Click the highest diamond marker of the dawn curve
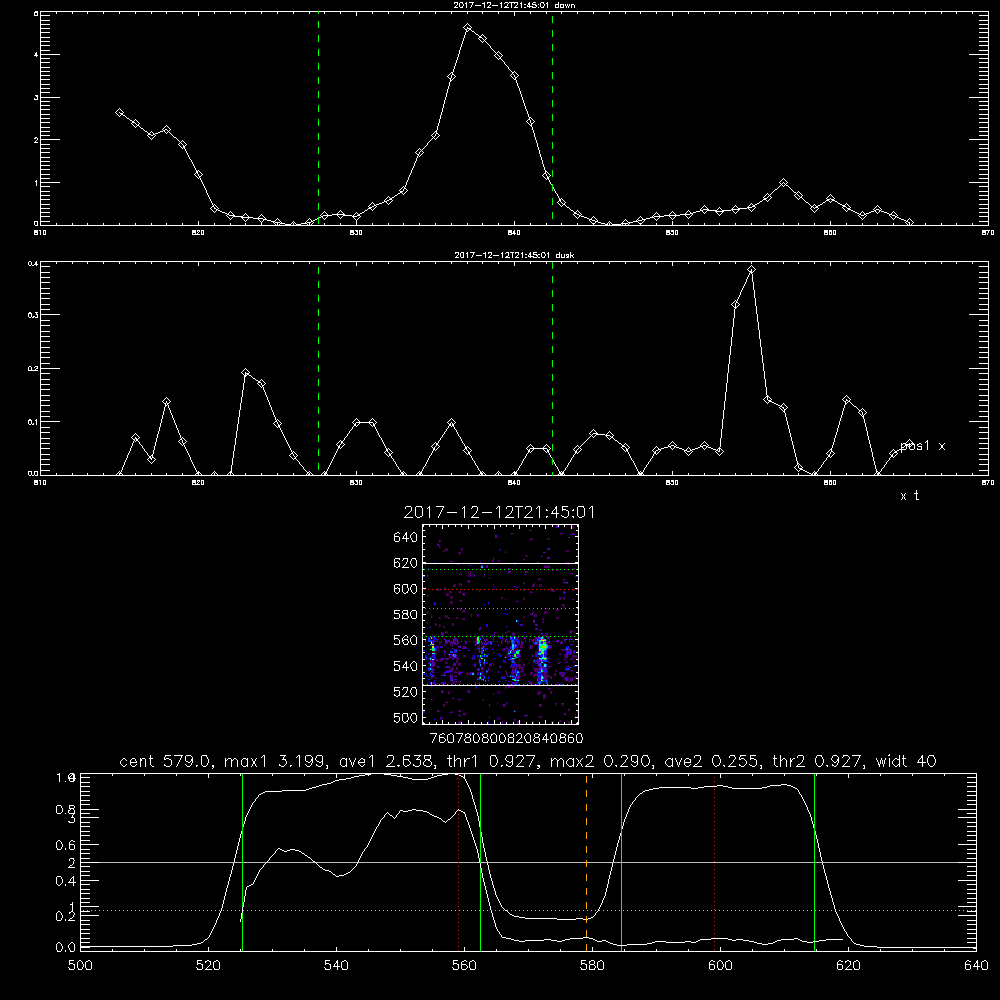1000x1000 pixels. pyautogui.click(x=467, y=28)
